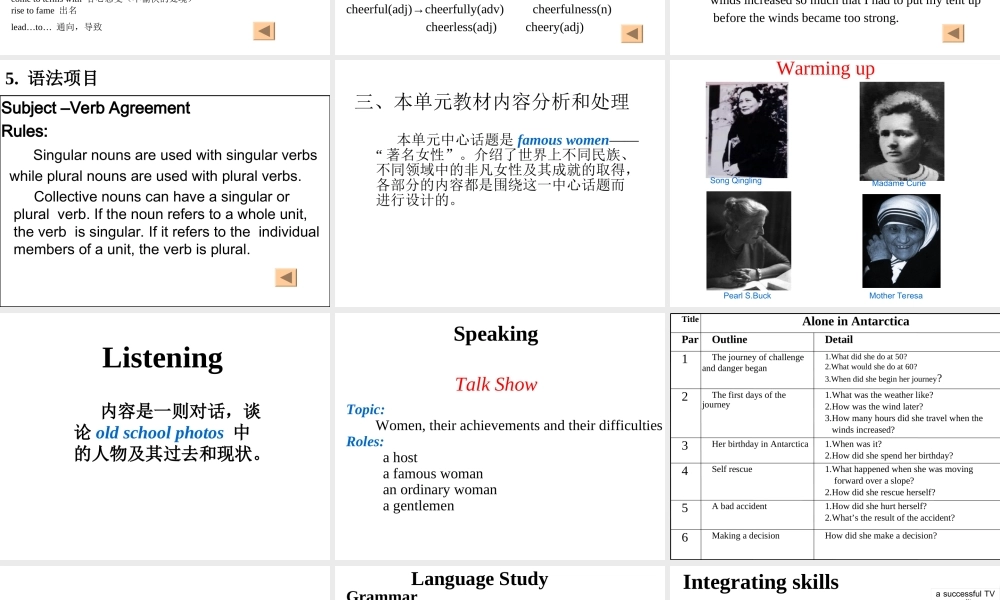Click old school photos blue text
The image size is (1000, 600).
coord(159,432)
